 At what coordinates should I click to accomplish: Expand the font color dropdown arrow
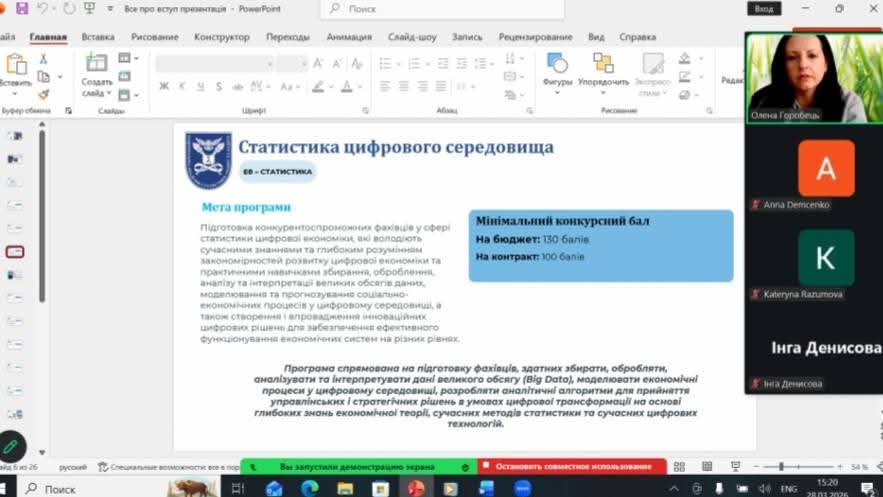pos(358,87)
